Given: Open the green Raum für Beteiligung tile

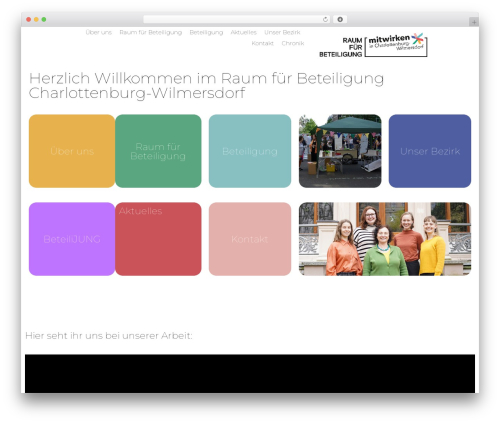Looking at the screenshot, I should (158, 151).
